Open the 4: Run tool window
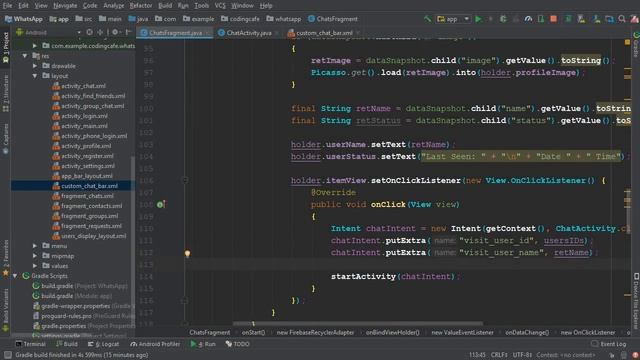This screenshot has width=640, height=360. (203, 344)
